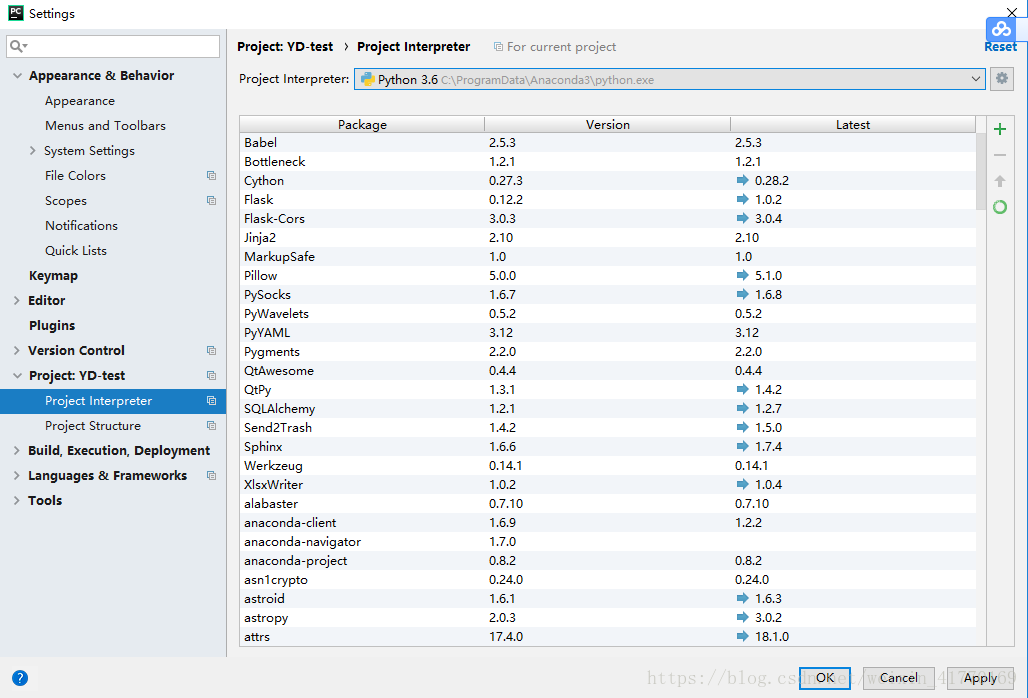Click the project-level icon next to Scopes
The width and height of the screenshot is (1028, 698).
tap(211, 201)
